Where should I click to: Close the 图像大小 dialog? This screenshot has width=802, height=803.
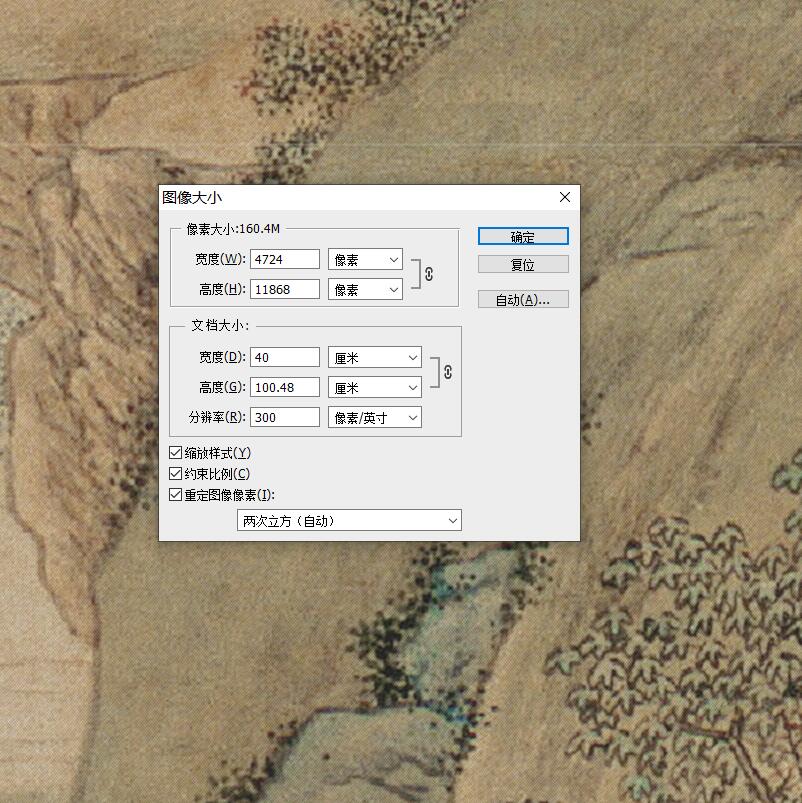click(x=565, y=197)
